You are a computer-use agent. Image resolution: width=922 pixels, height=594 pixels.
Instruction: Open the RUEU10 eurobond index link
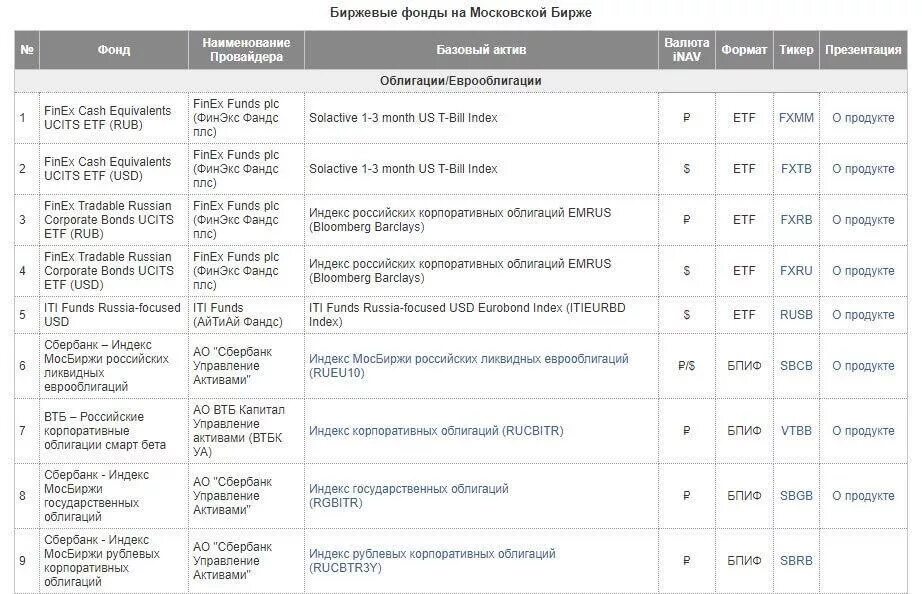(469, 366)
